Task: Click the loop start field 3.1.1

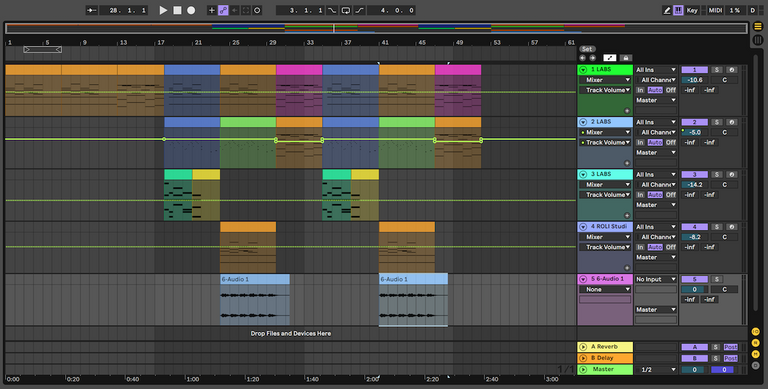Action: [x=300, y=10]
